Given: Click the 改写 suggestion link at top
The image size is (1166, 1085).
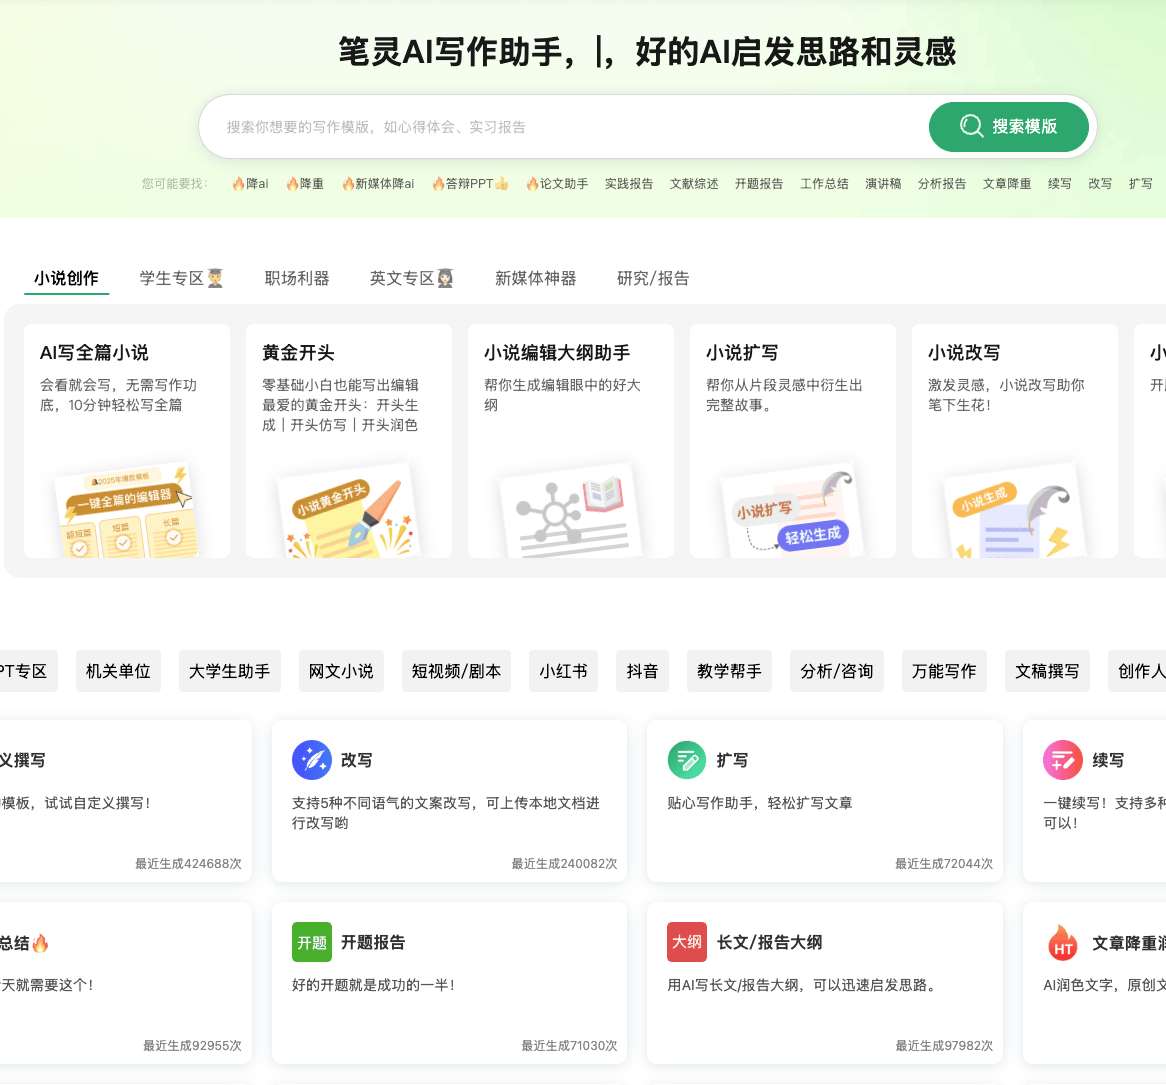Looking at the screenshot, I should 1101,184.
